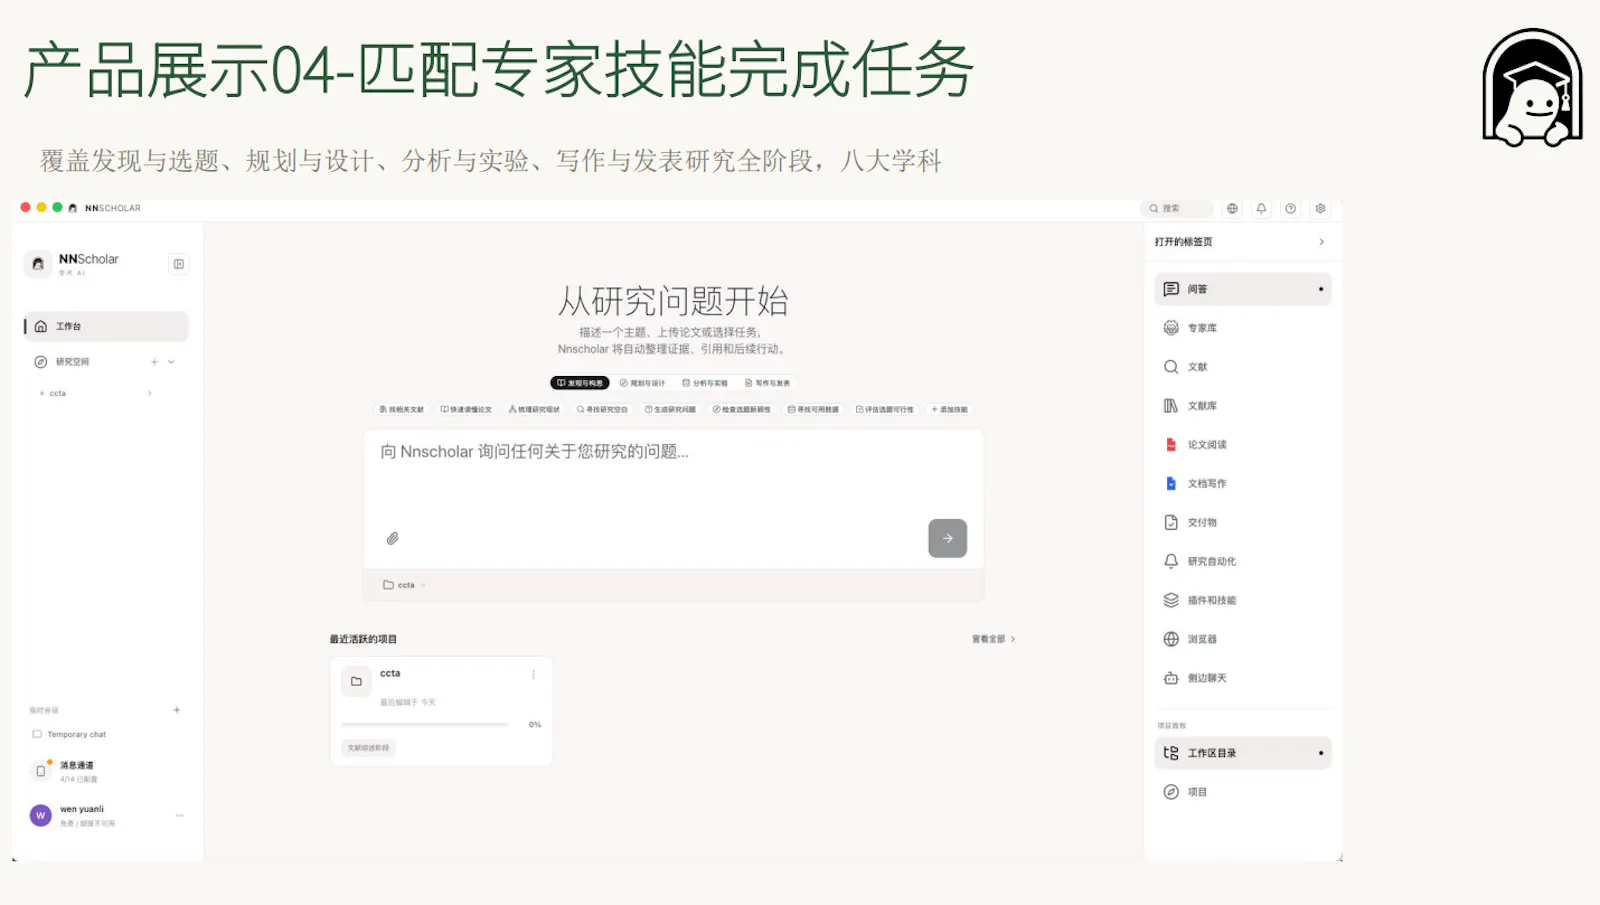Choose the 寻找研究空白 skill chip
Viewport: 1600px width, 905px height.
click(602, 410)
